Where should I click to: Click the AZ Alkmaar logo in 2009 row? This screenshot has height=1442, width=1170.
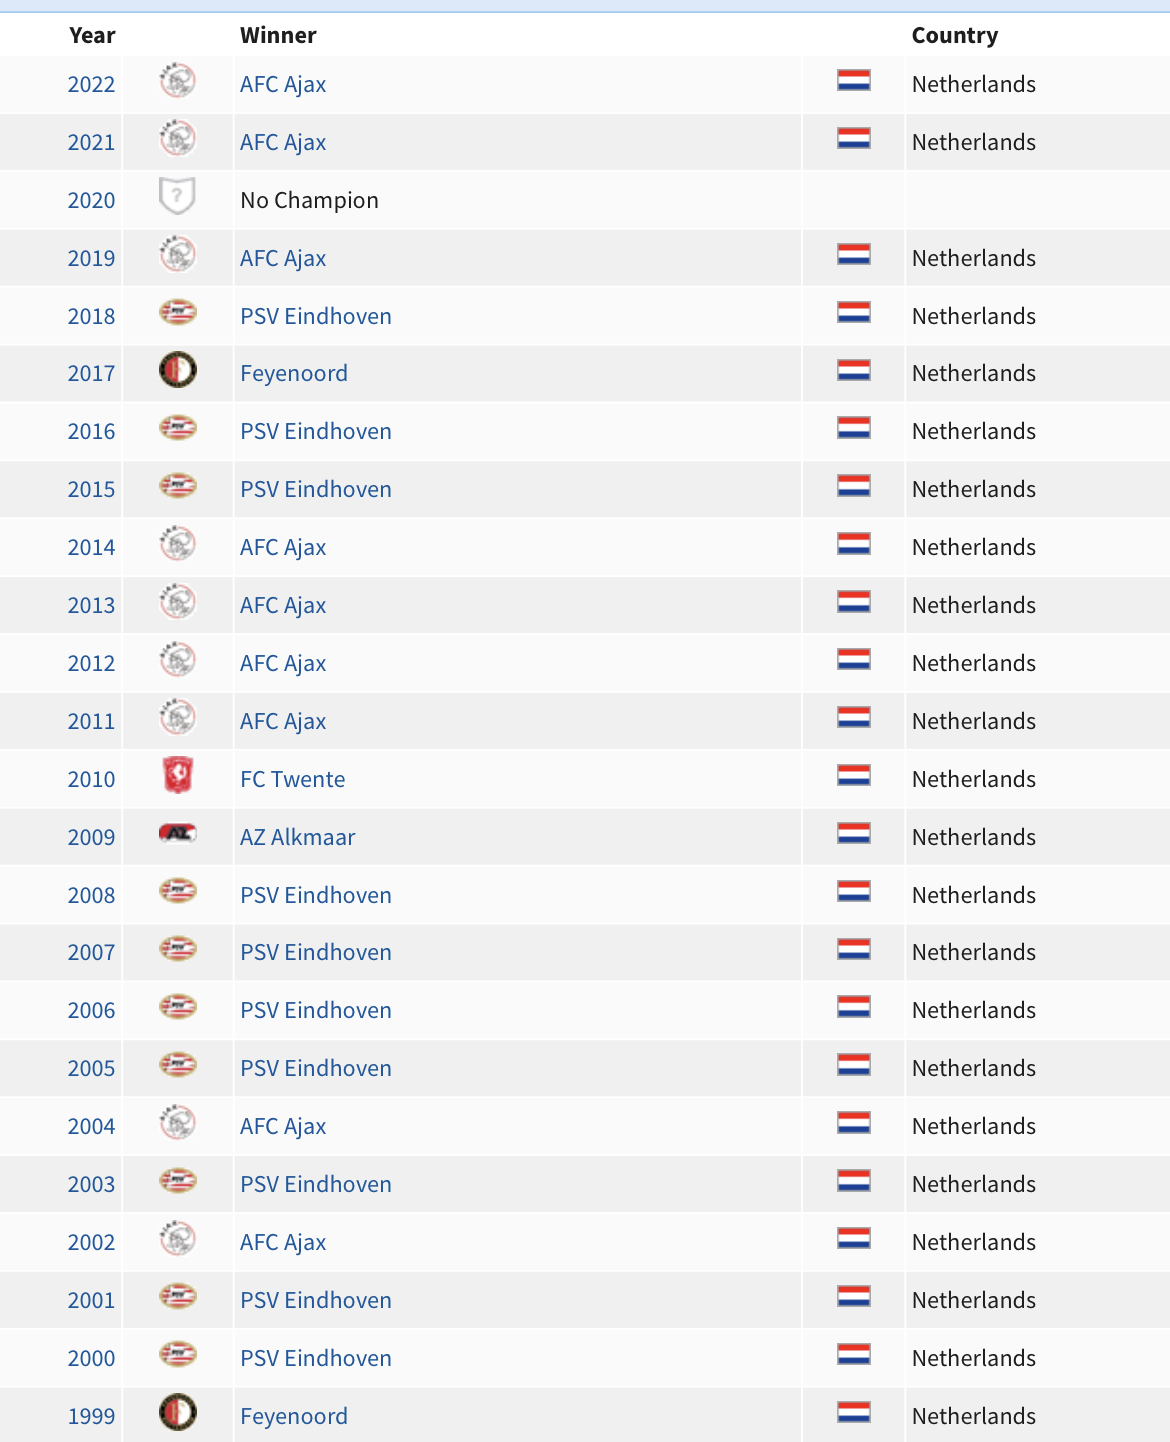coord(178,833)
